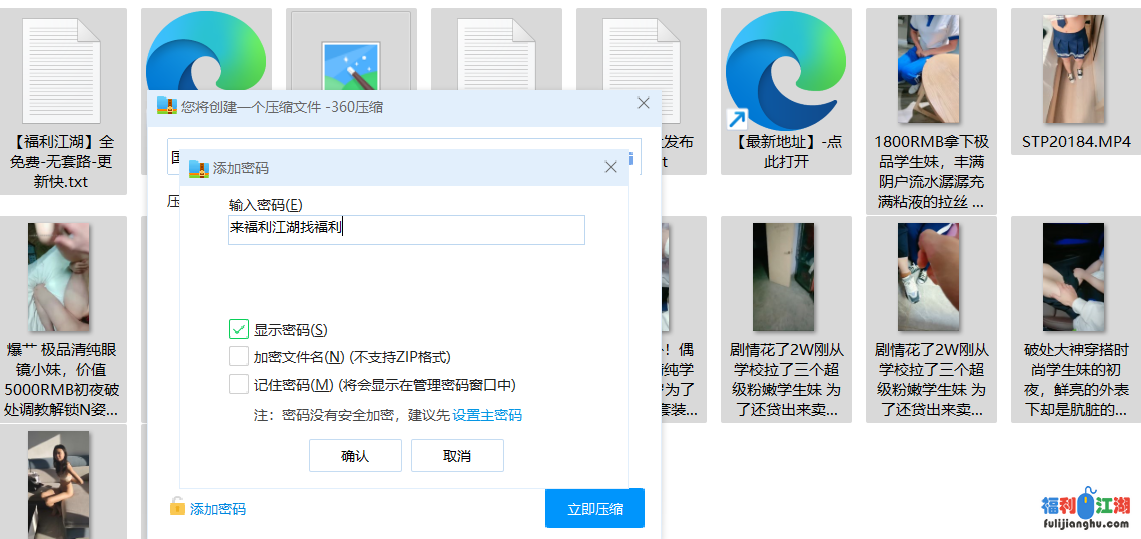This screenshot has height=539, width=1141.
Task: Open the 设置主密码 link
Action: [x=487, y=415]
